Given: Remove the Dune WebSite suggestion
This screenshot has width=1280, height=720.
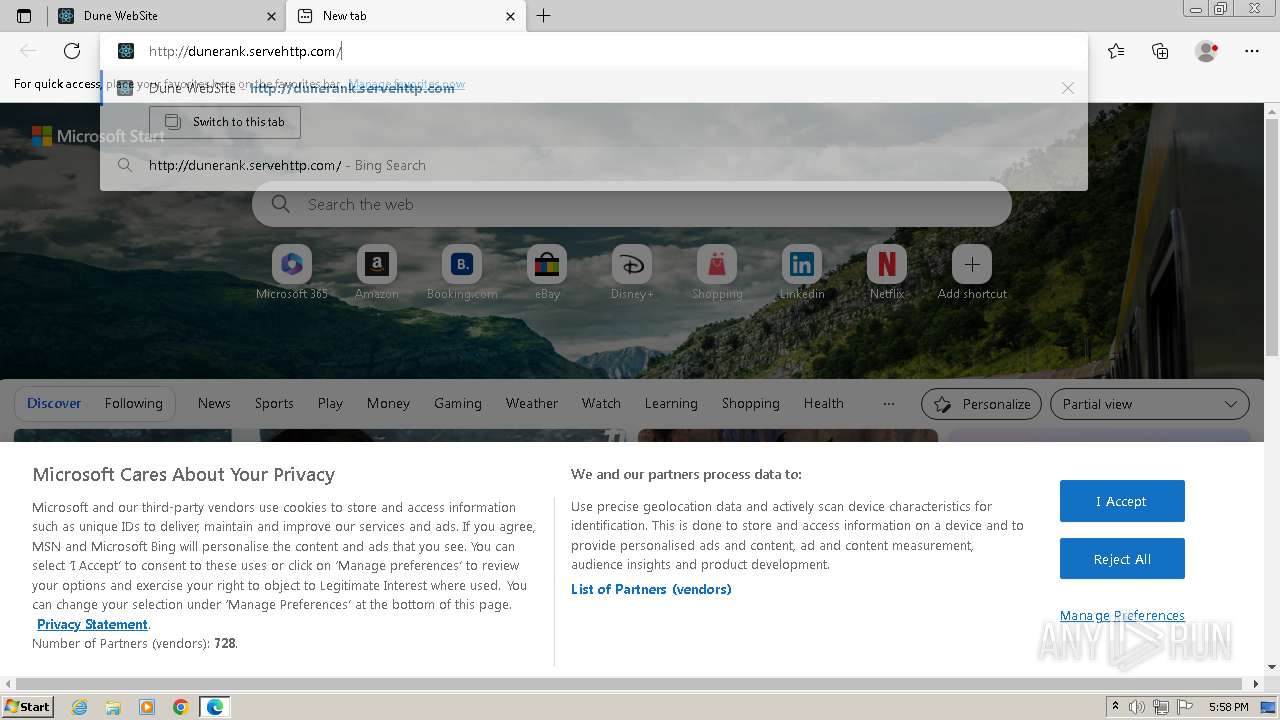Looking at the screenshot, I should [x=1068, y=88].
